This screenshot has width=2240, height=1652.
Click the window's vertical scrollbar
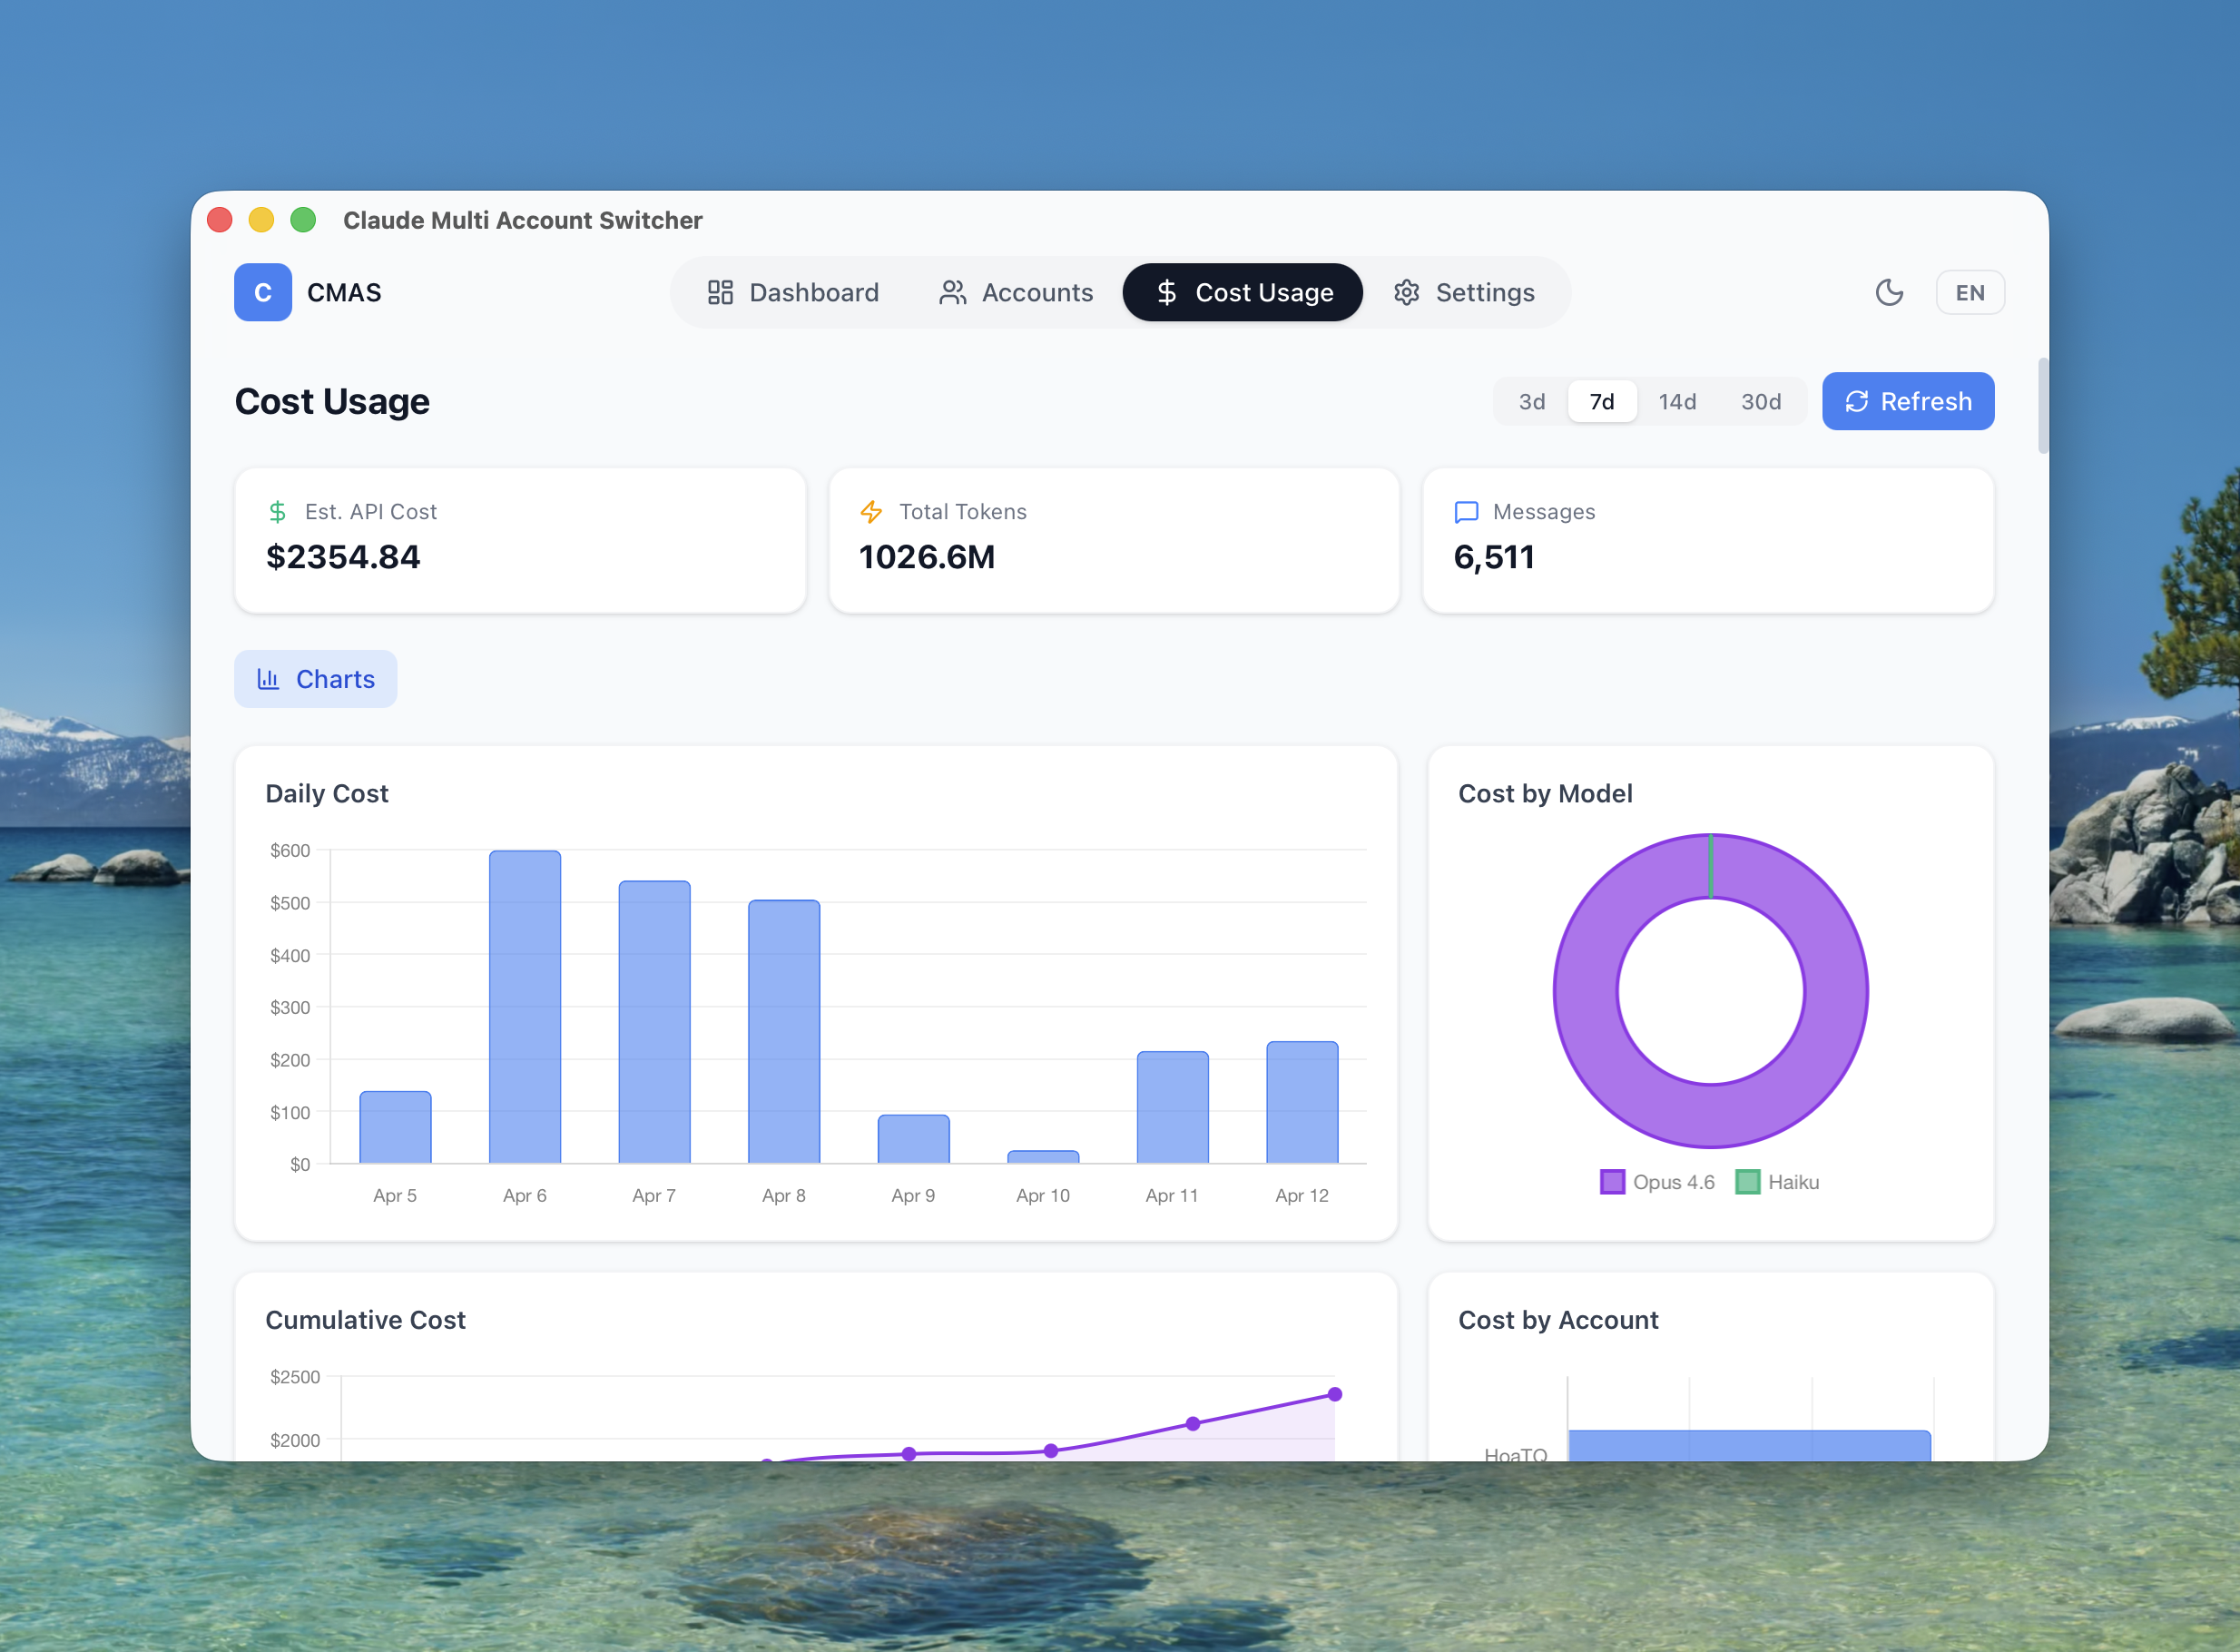pos(2042,405)
